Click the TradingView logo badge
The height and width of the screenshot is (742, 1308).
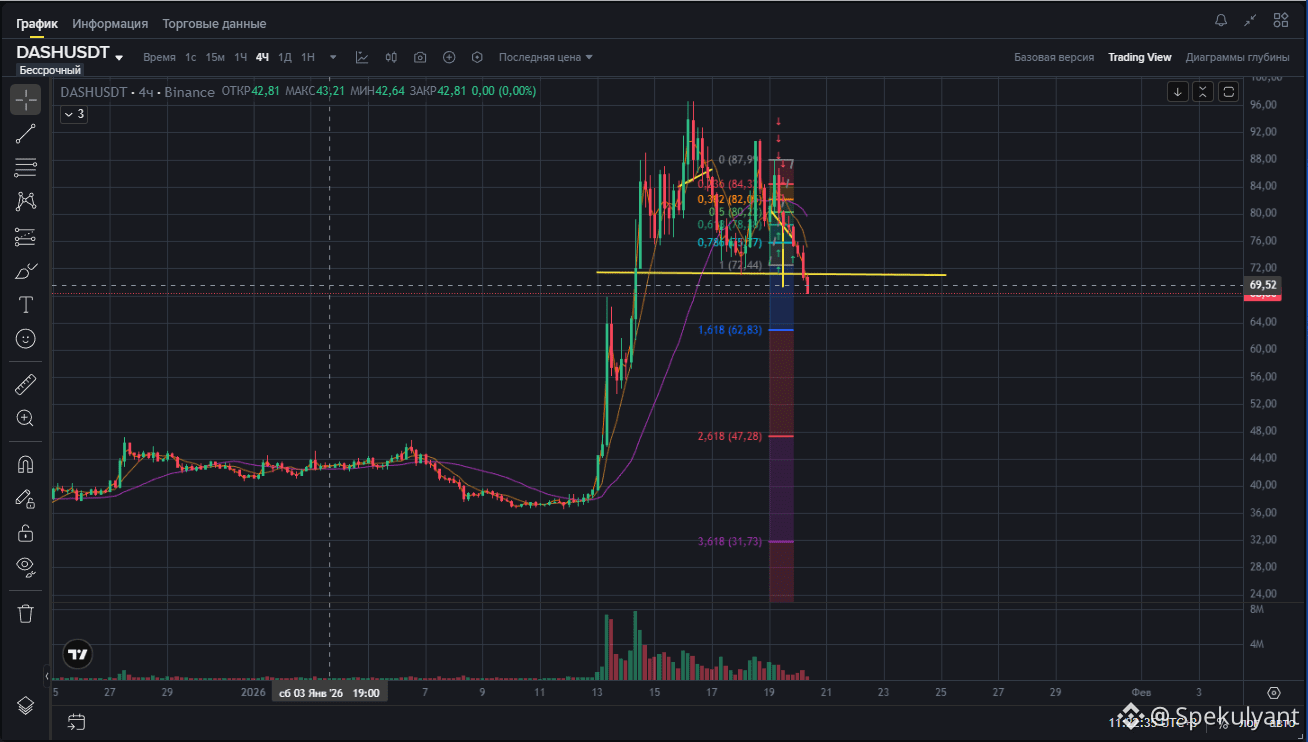tap(77, 655)
